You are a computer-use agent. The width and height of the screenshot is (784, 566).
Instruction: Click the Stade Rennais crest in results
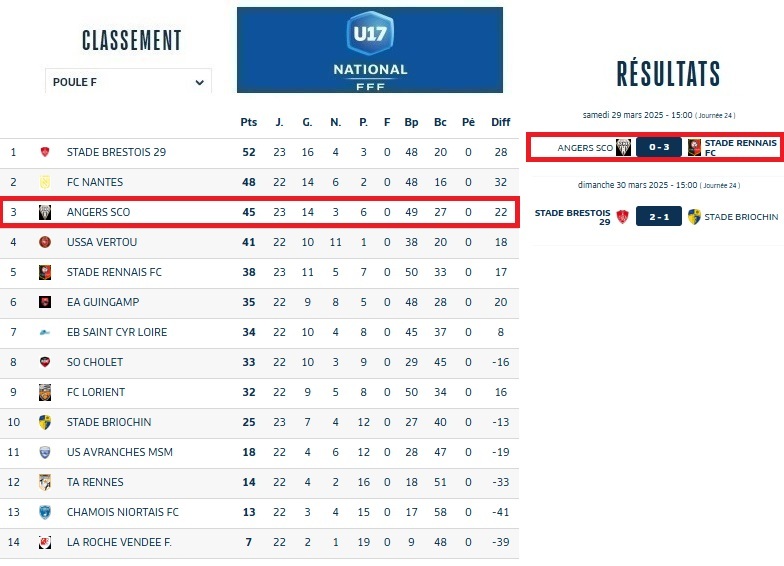pyautogui.click(x=694, y=148)
